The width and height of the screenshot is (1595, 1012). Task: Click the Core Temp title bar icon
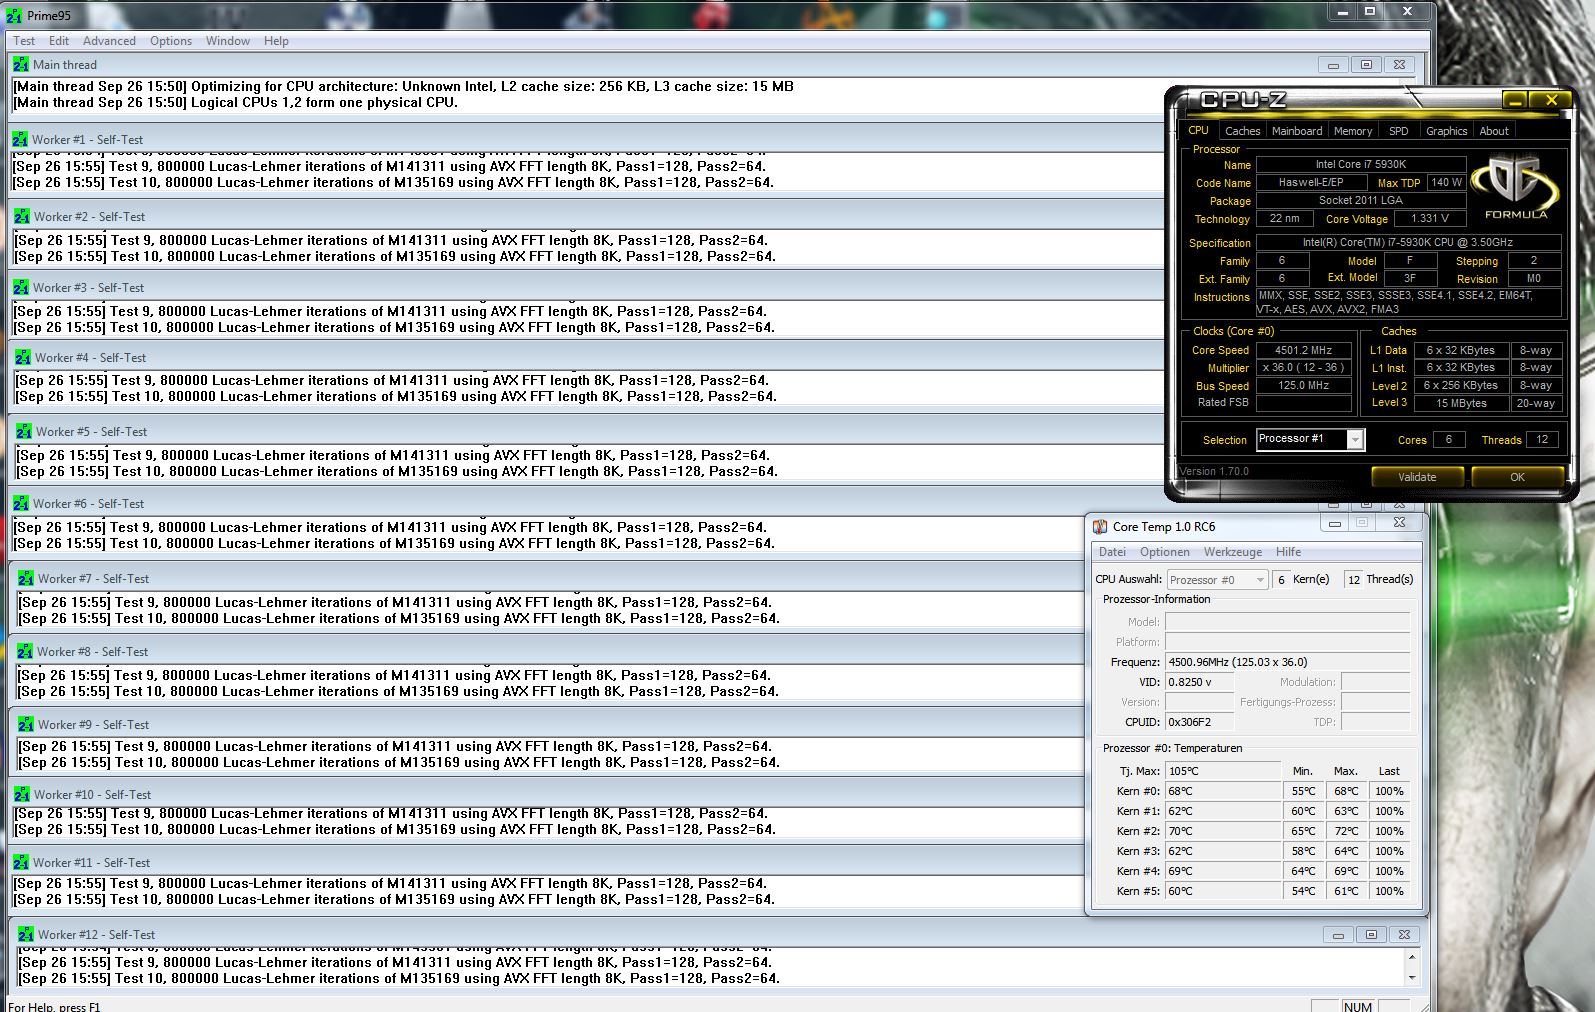click(1100, 526)
